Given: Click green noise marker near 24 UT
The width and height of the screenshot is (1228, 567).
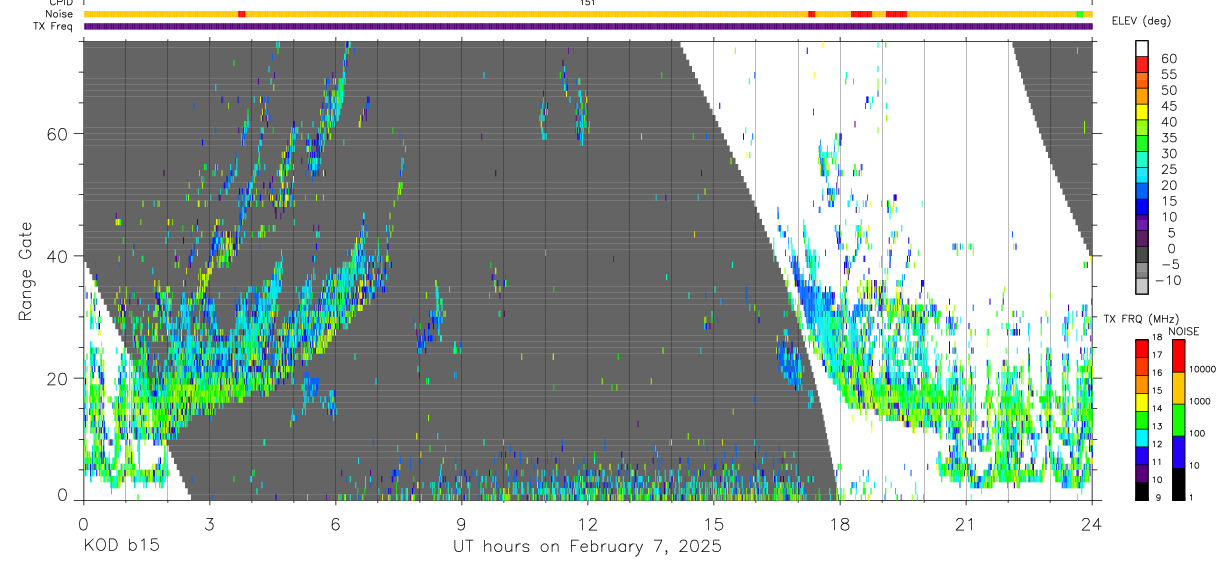Looking at the screenshot, I should tap(1080, 14).
